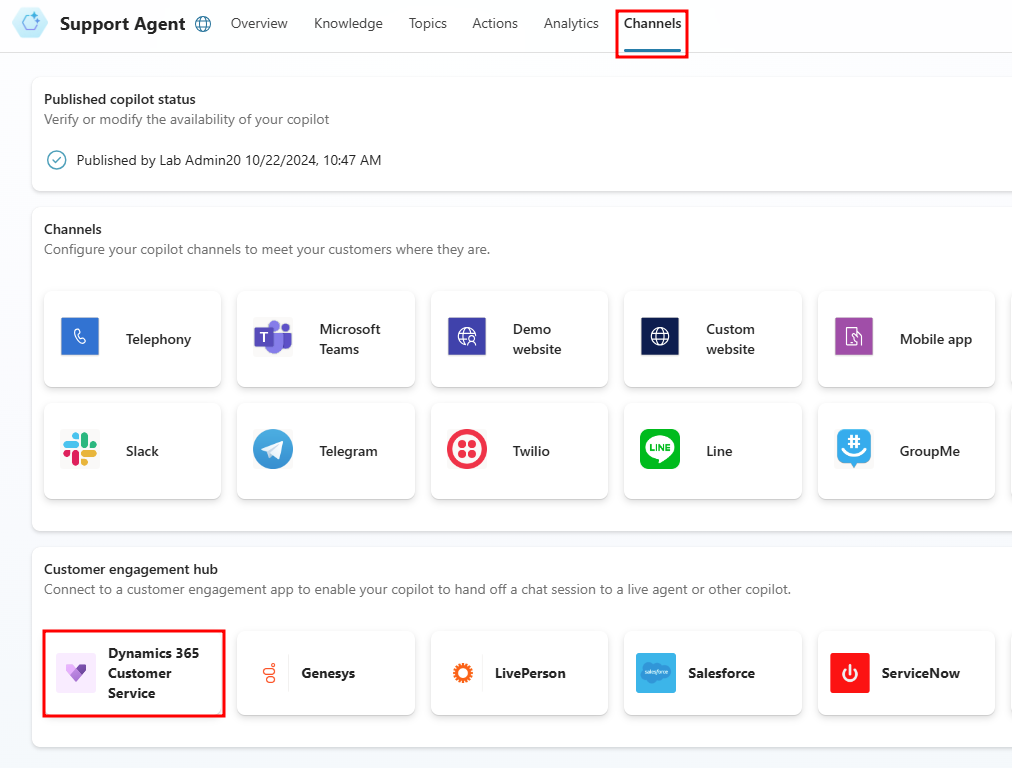
Task: Click the Channels section heading
Action: tap(72, 229)
